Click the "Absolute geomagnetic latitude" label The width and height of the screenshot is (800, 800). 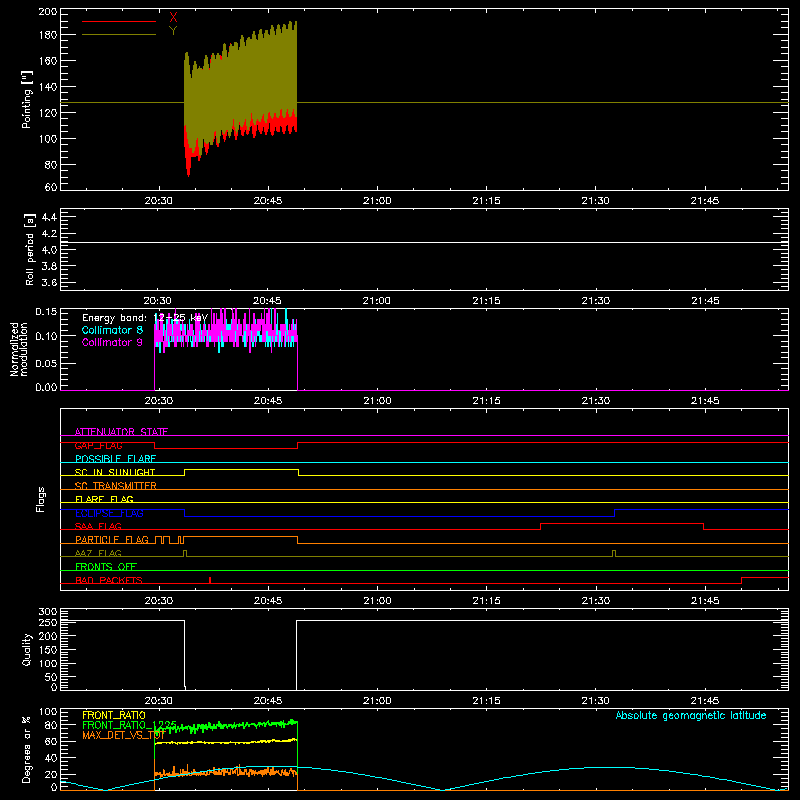(x=691, y=715)
